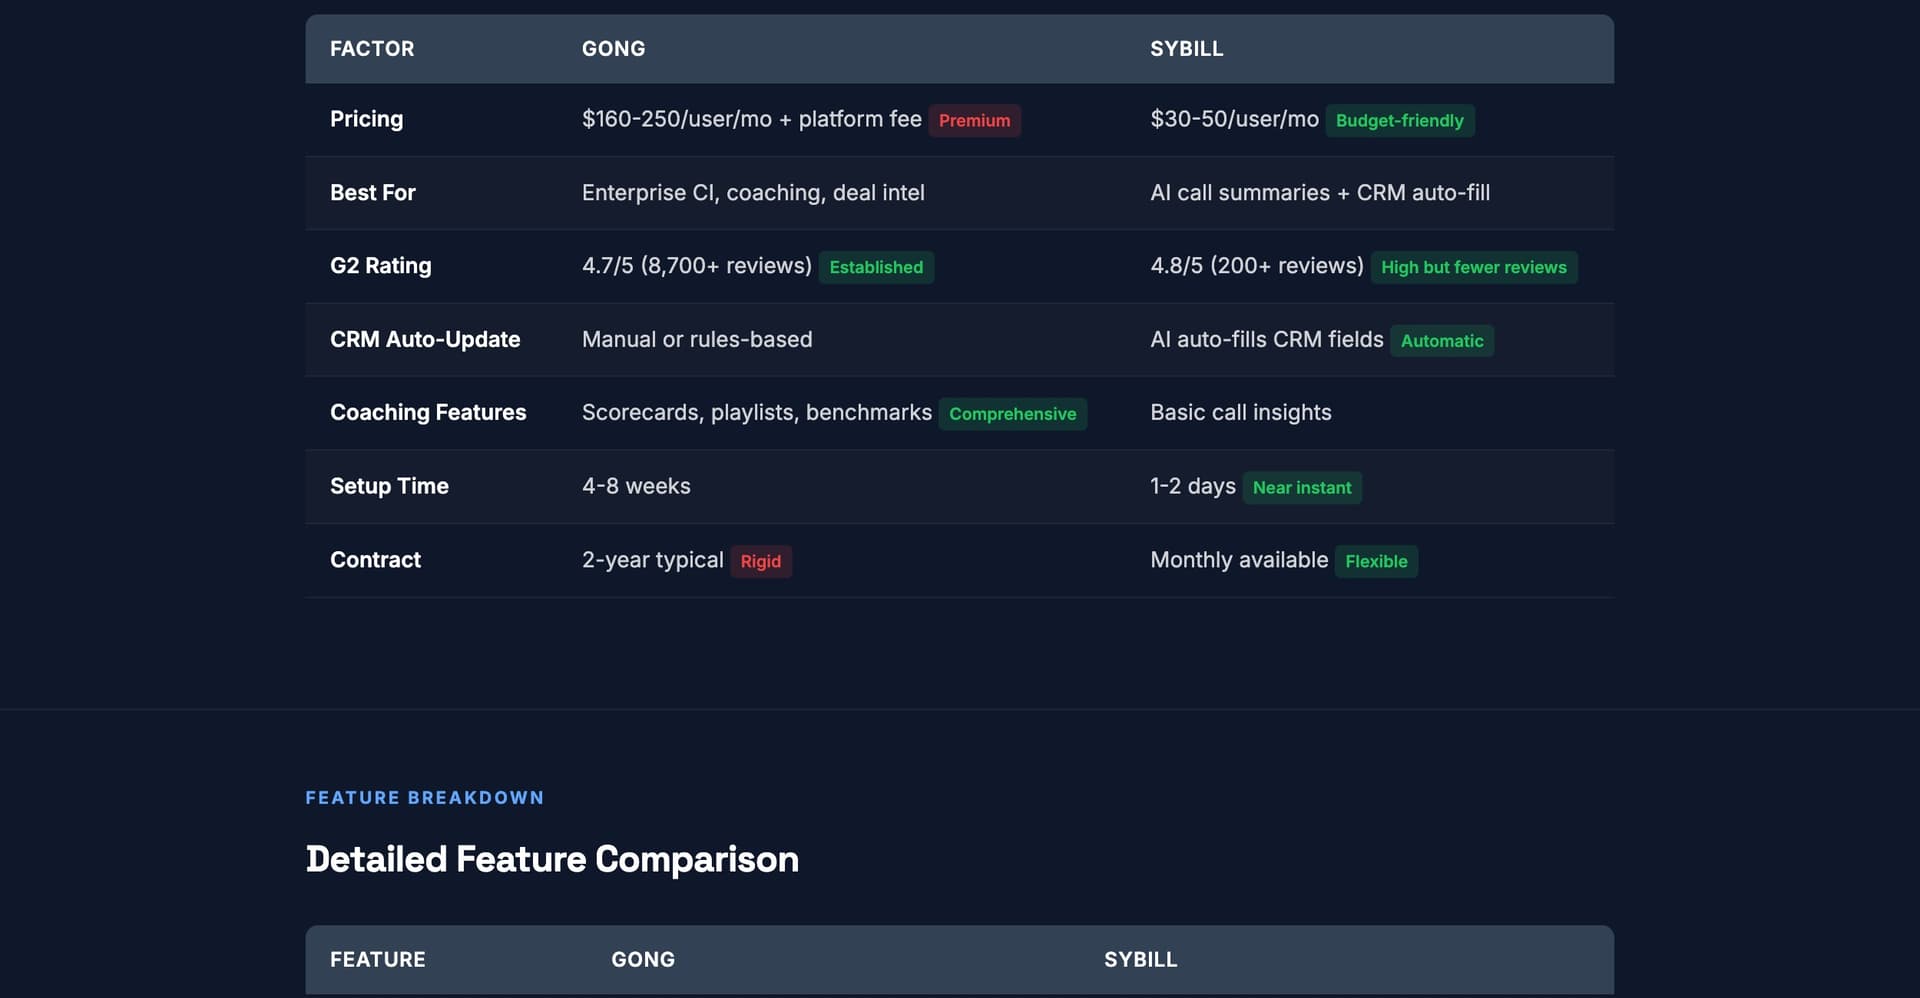Select the "2-year typical" contract text
The height and width of the screenshot is (998, 1920).
pyautogui.click(x=652, y=560)
